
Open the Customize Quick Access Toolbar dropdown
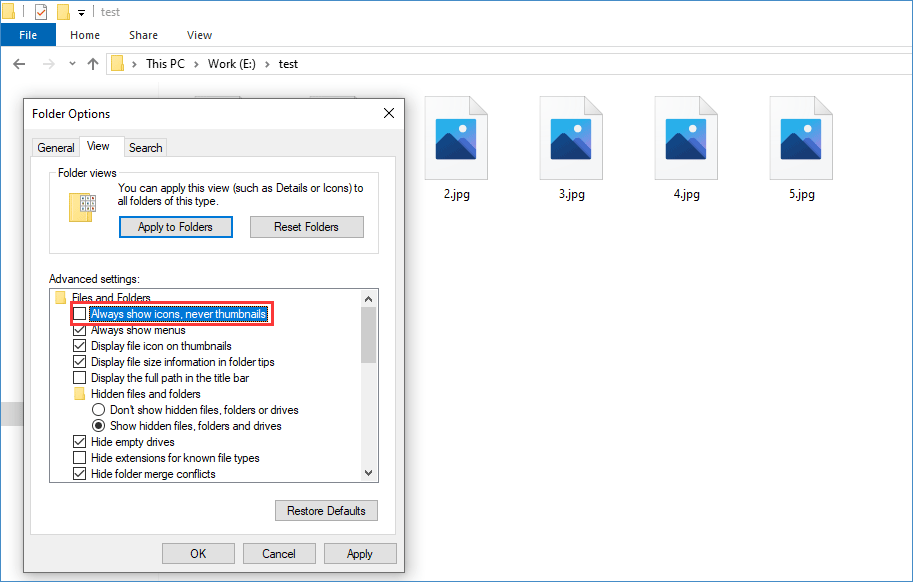point(80,11)
